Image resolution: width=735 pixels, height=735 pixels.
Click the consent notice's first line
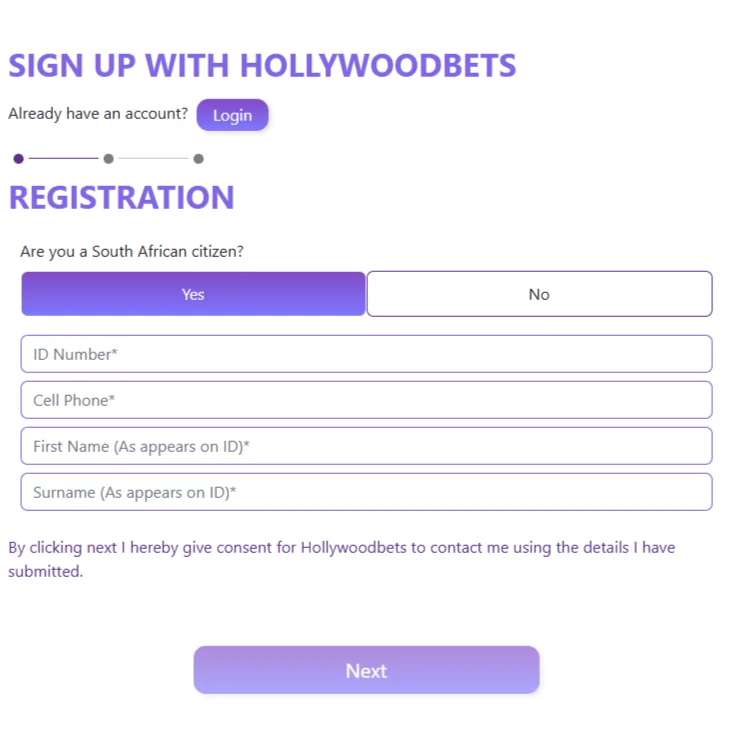[341, 547]
